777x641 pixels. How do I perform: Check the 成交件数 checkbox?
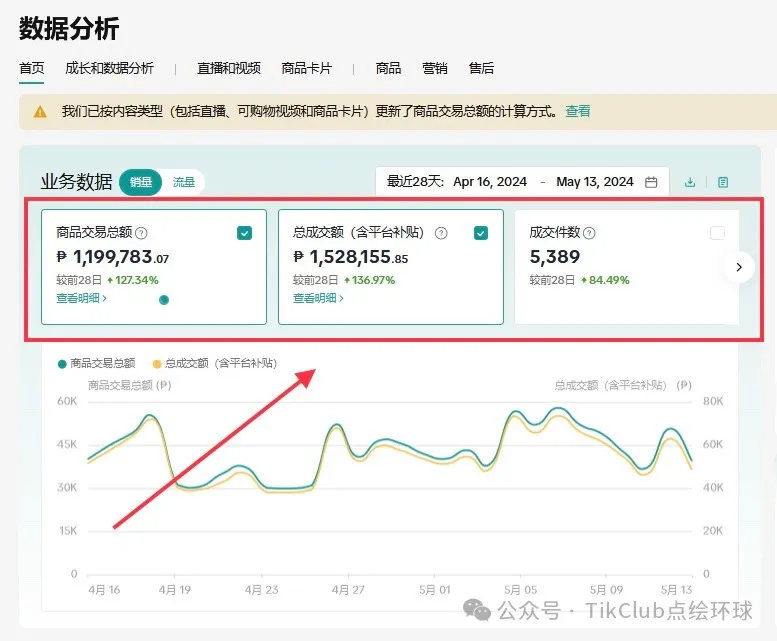tap(717, 233)
